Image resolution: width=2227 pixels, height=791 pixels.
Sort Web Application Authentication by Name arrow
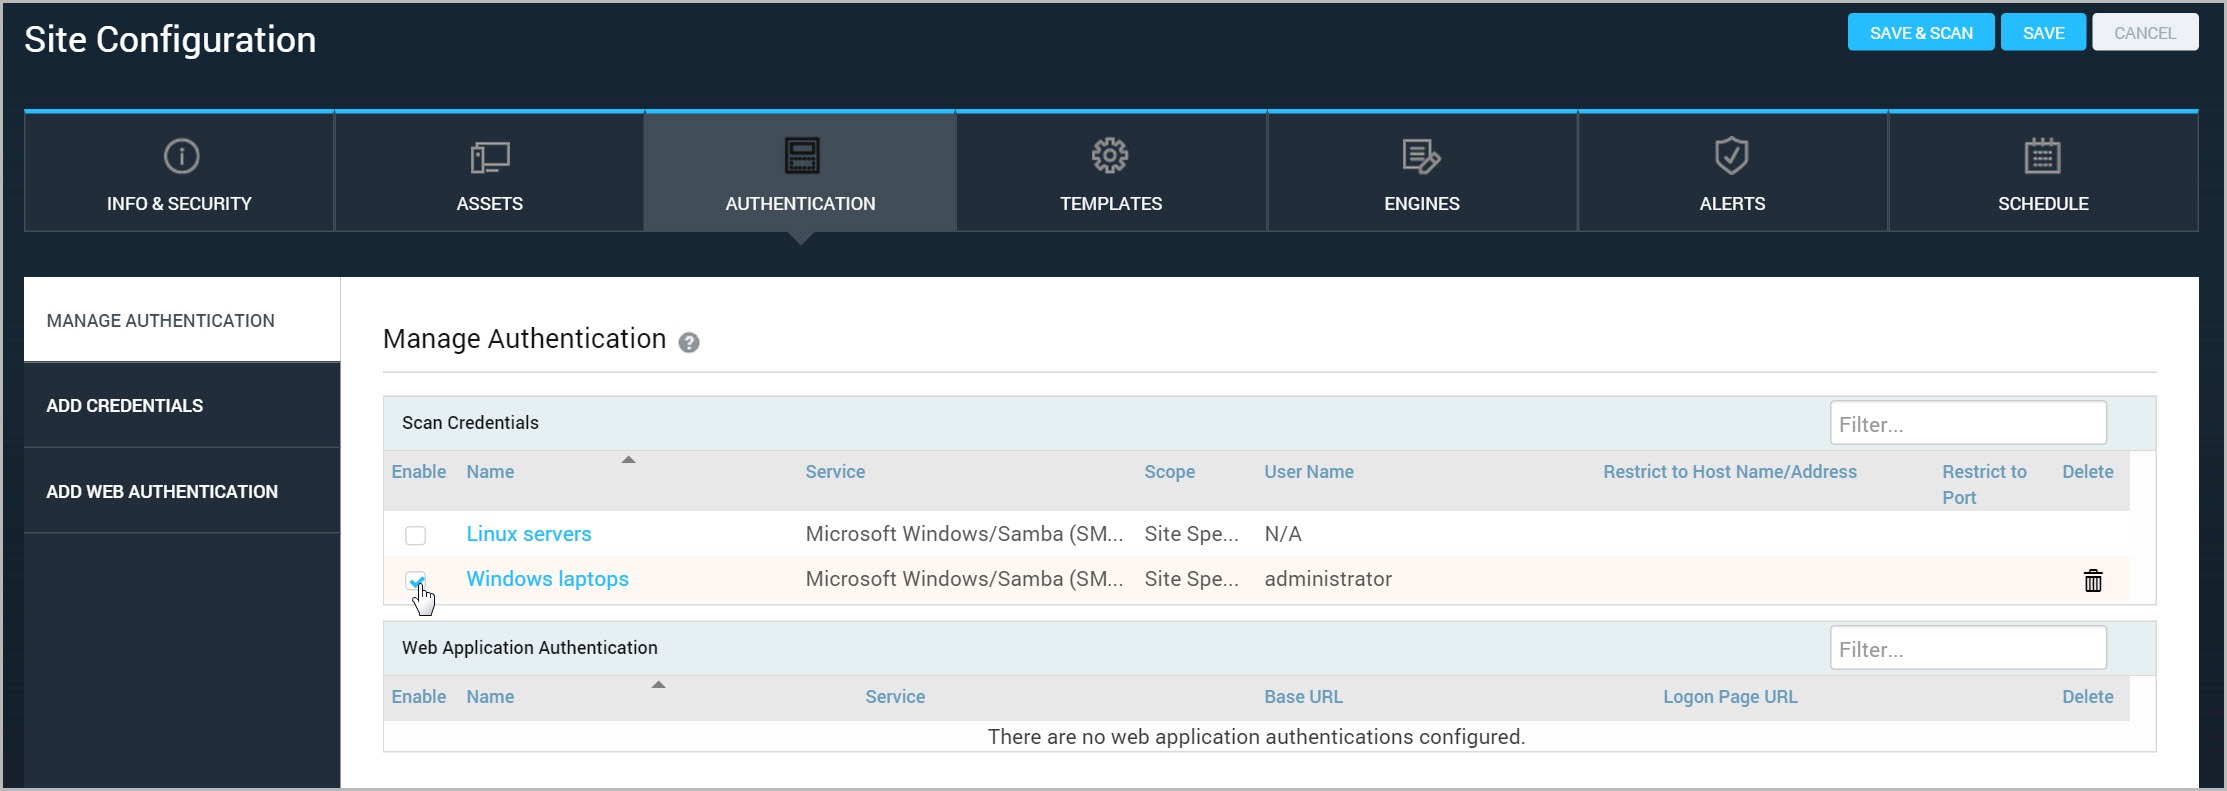658,685
